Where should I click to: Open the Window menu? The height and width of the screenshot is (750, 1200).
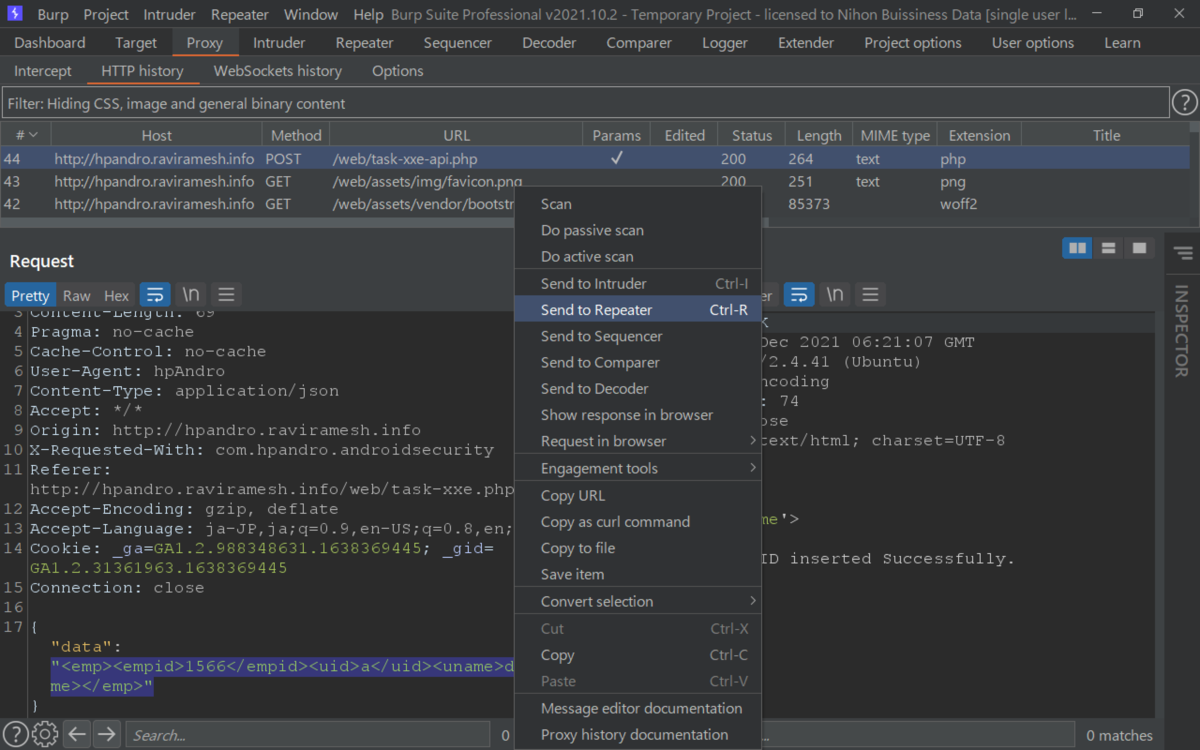click(311, 15)
